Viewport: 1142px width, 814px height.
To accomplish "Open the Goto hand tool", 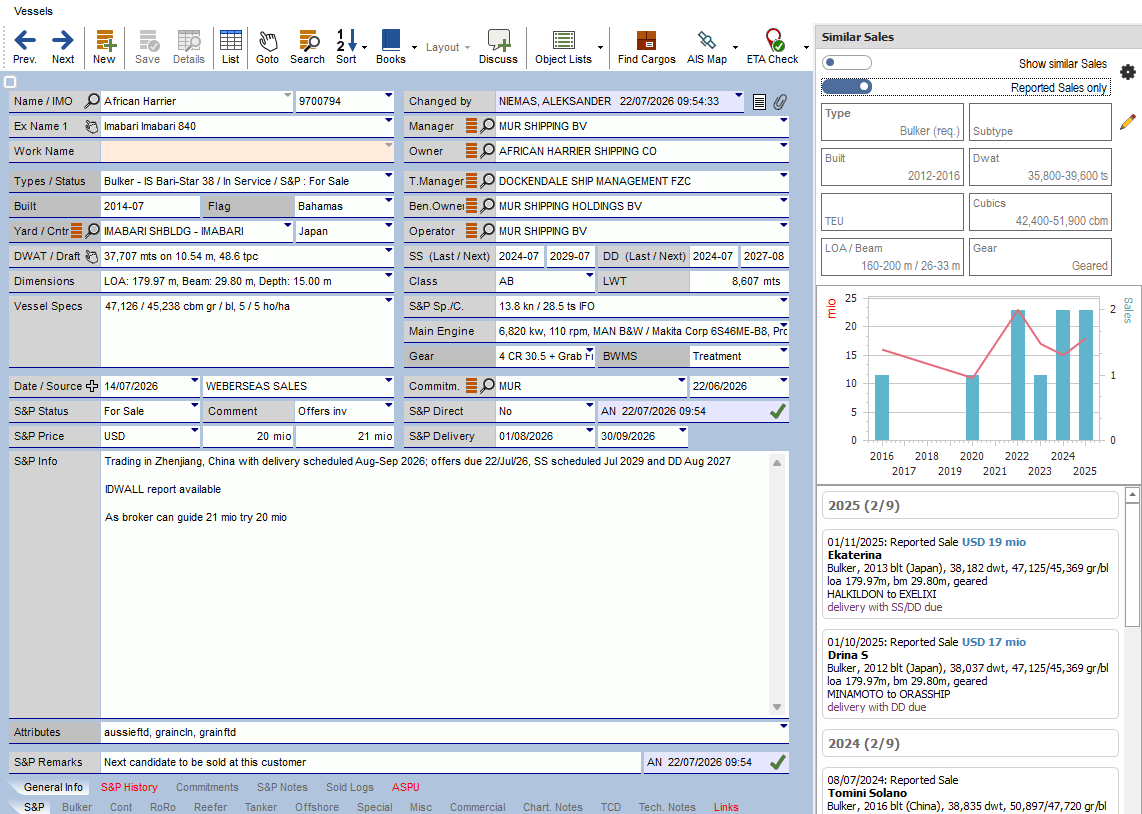I will tap(267, 47).
